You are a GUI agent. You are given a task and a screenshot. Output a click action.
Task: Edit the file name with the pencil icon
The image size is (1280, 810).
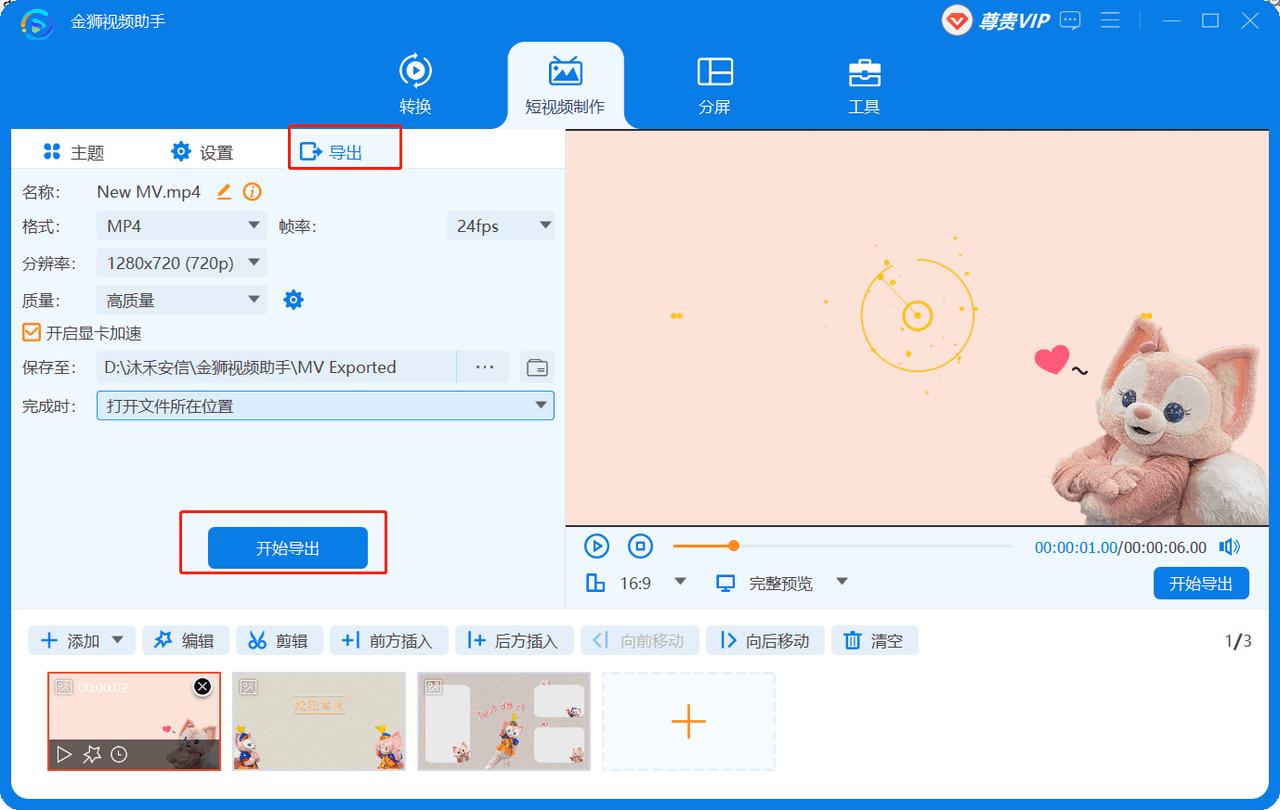(224, 191)
